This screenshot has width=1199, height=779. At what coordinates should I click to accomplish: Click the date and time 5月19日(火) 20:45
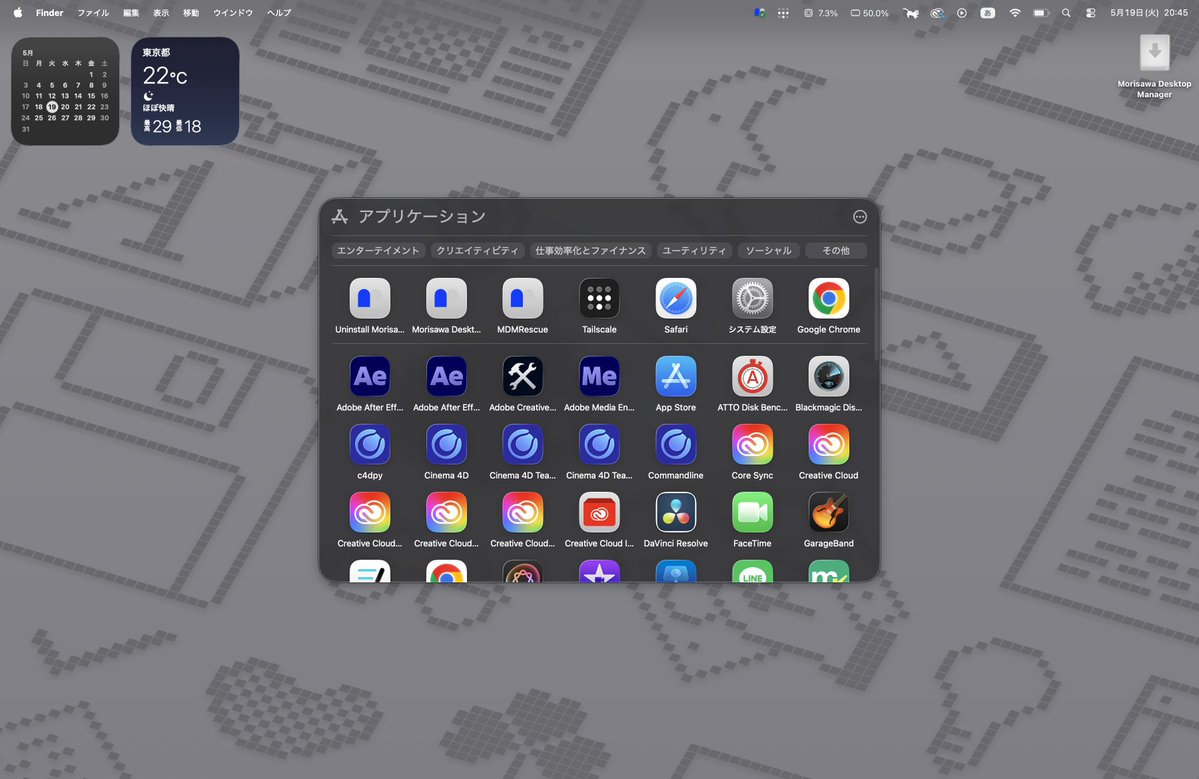point(1149,13)
